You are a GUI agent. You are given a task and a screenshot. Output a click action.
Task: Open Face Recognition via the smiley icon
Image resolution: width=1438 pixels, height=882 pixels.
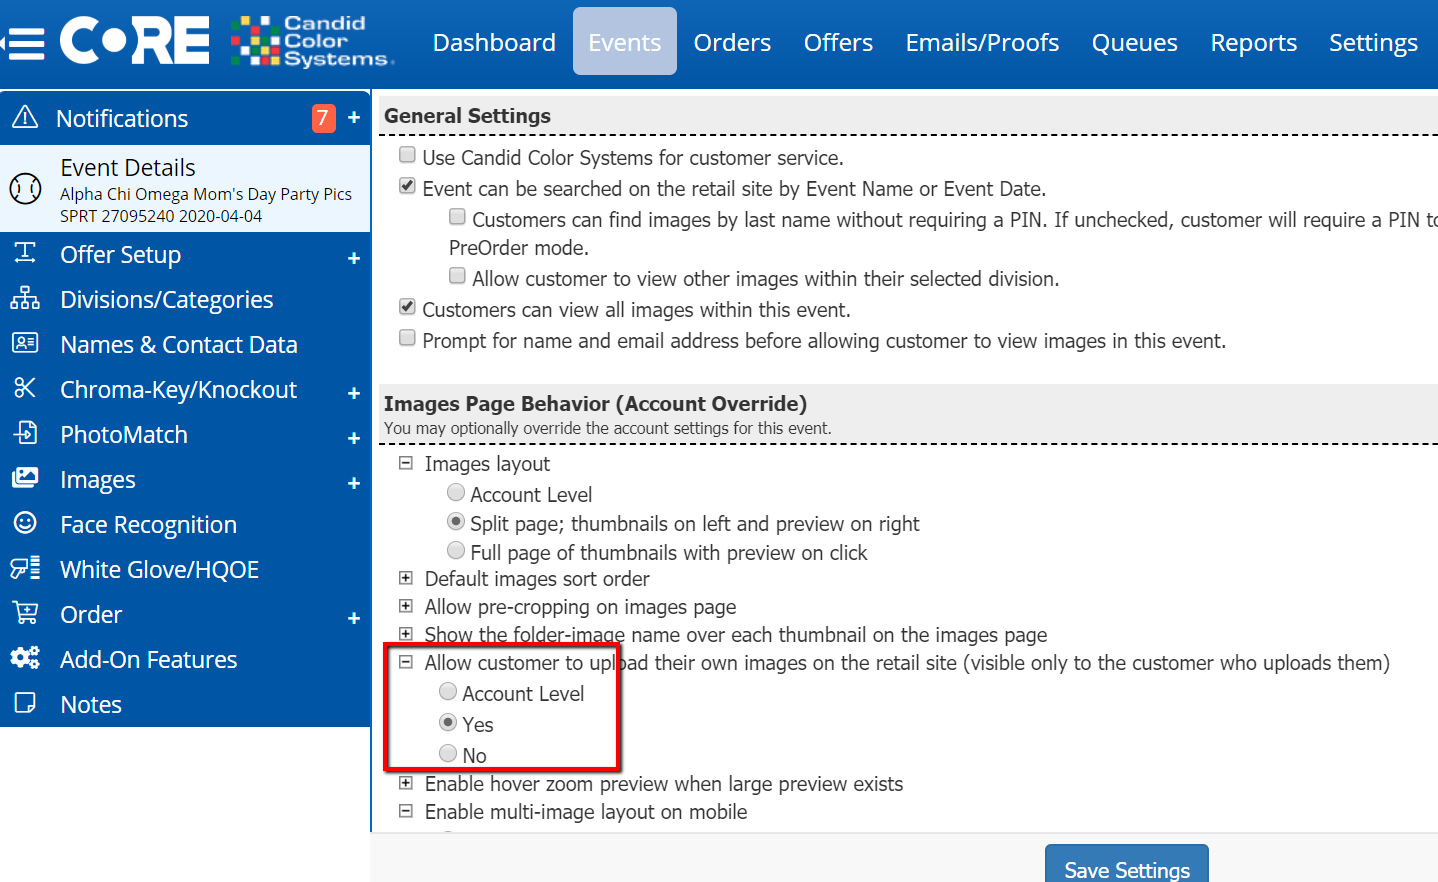pos(26,524)
